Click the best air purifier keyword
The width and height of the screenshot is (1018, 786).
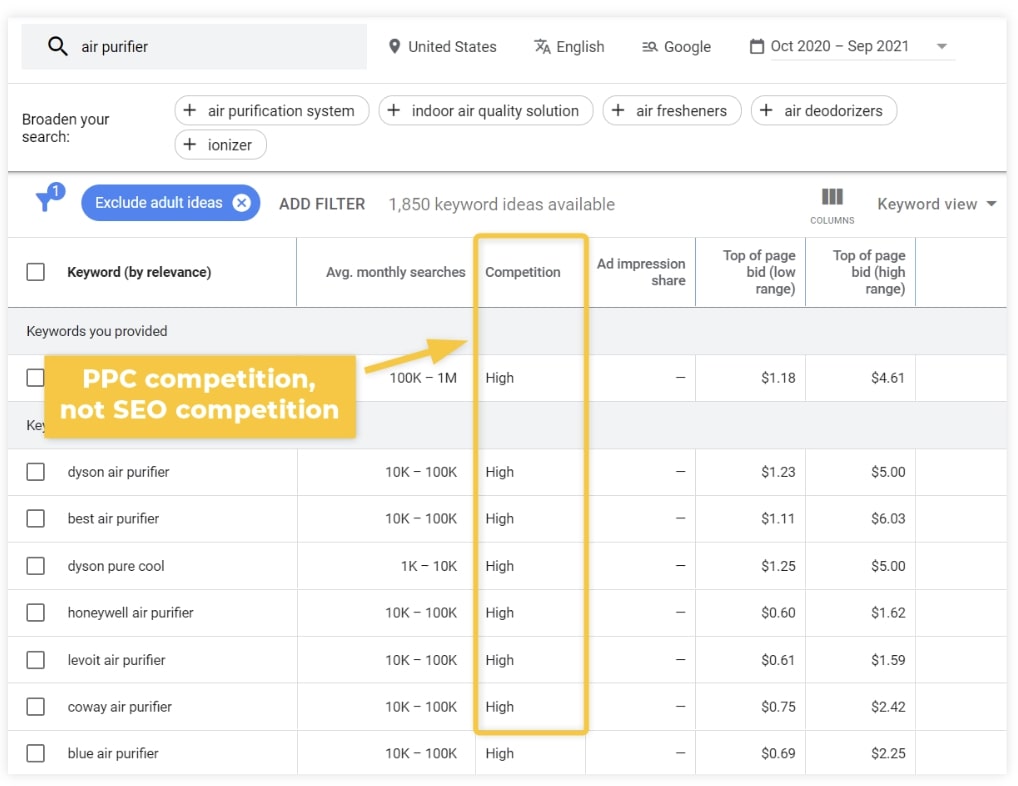(113, 519)
